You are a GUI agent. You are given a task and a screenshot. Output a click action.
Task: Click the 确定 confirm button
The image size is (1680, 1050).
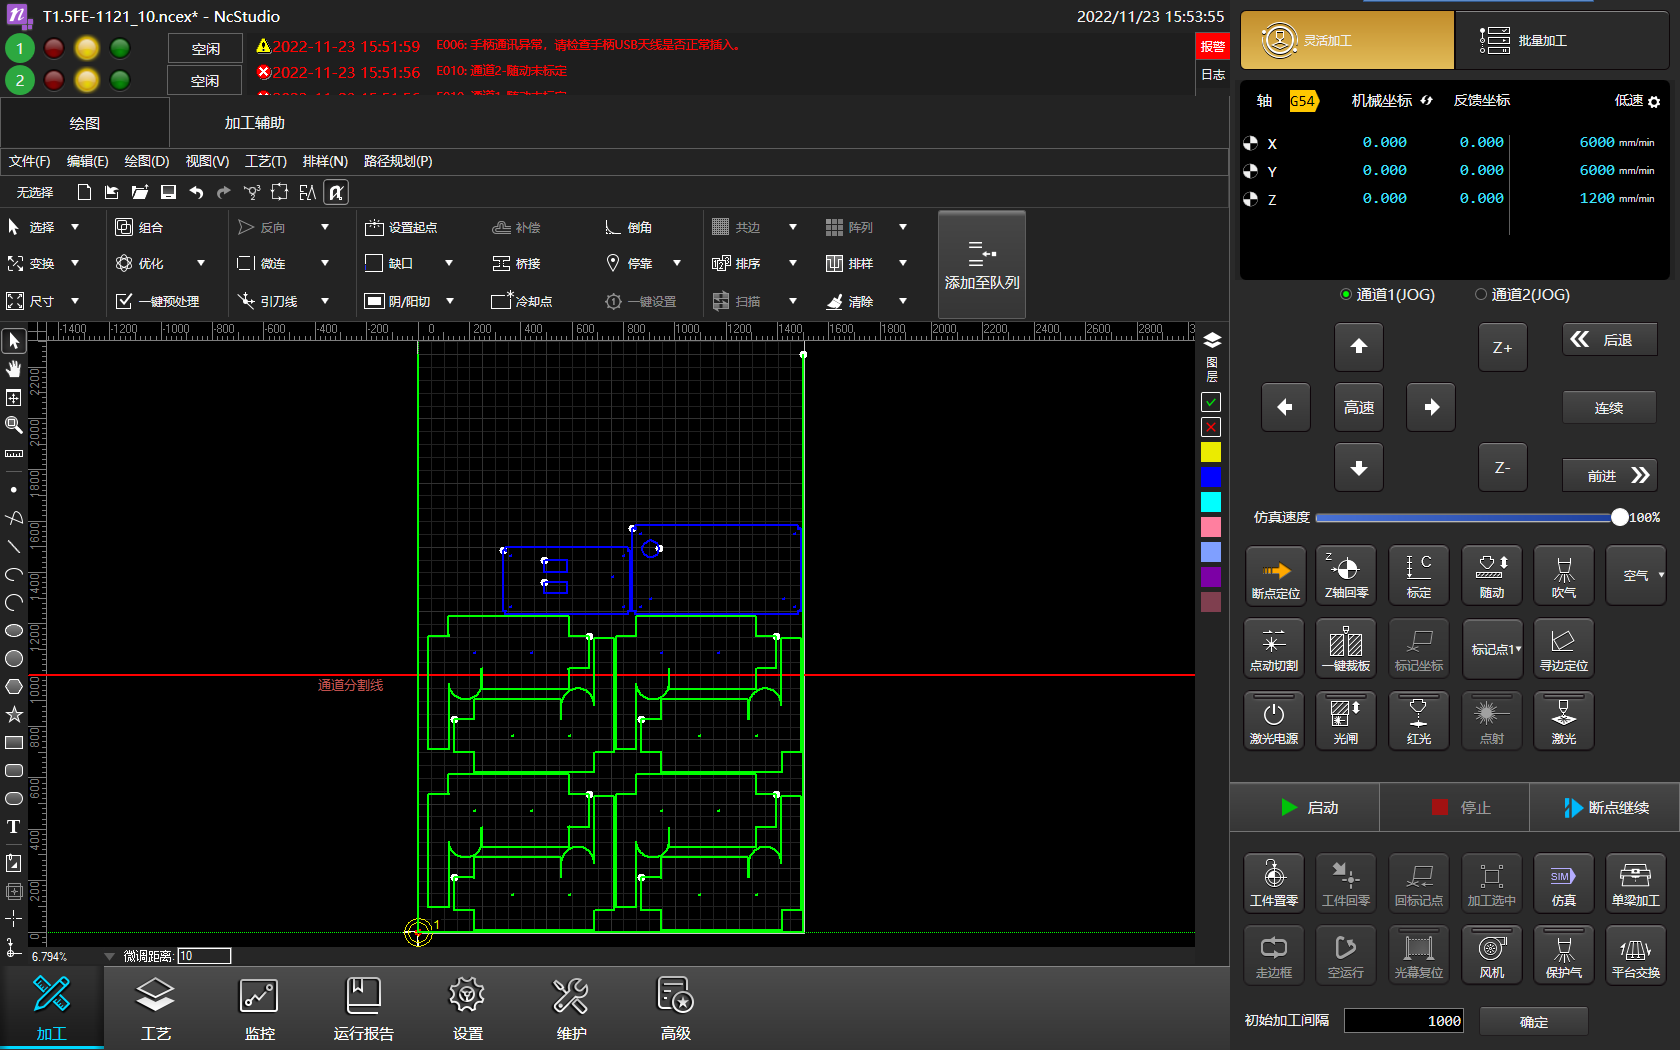1533,1021
